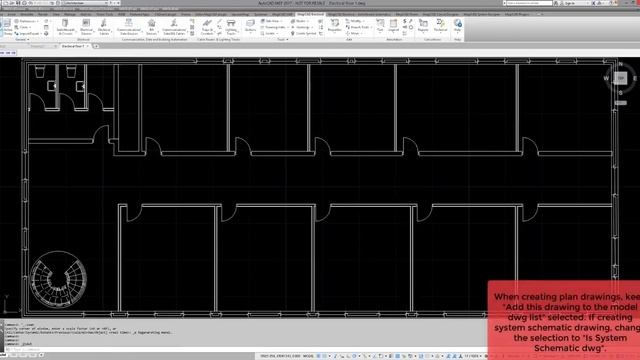Open the Legend tool
This screenshot has width=640, height=360.
point(393,26)
